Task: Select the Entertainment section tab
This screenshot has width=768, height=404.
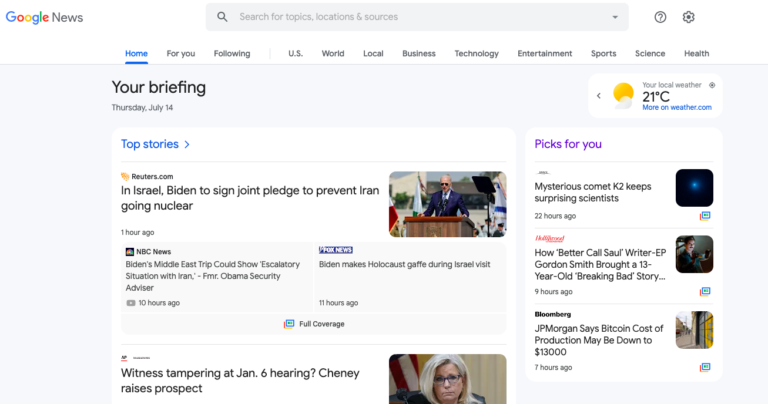Action: (545, 53)
